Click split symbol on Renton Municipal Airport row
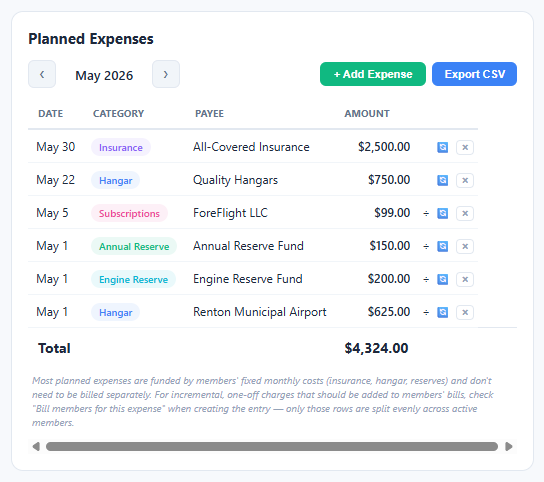This screenshot has width=544, height=482. pos(426,312)
